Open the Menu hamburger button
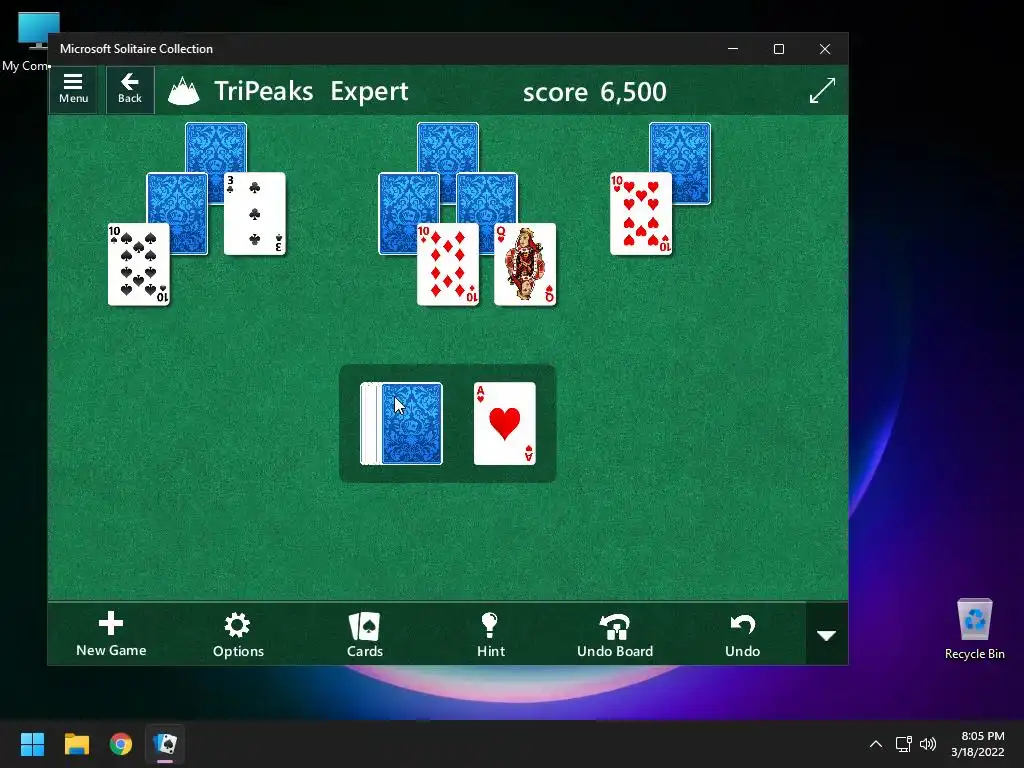The height and width of the screenshot is (768, 1024). (73, 89)
